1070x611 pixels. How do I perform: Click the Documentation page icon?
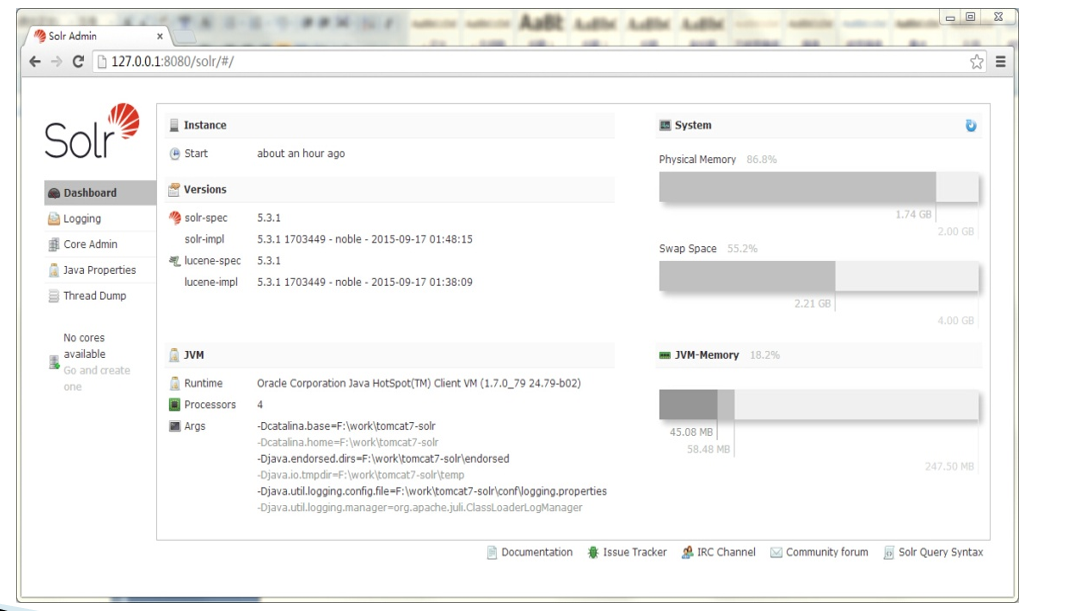tap(491, 552)
